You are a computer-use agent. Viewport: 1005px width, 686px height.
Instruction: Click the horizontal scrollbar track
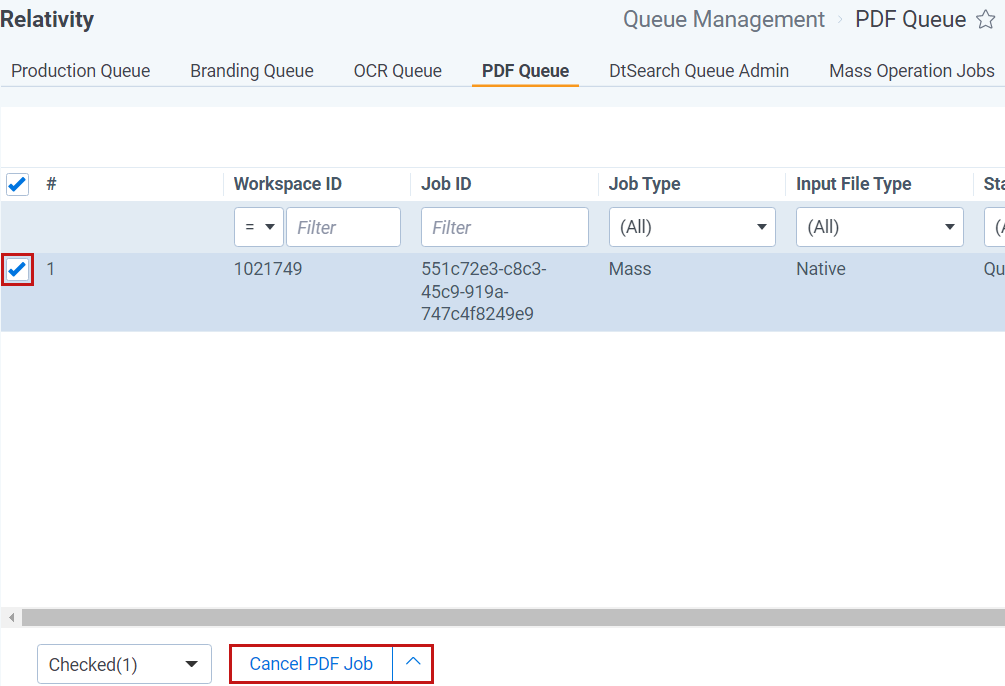(513, 617)
